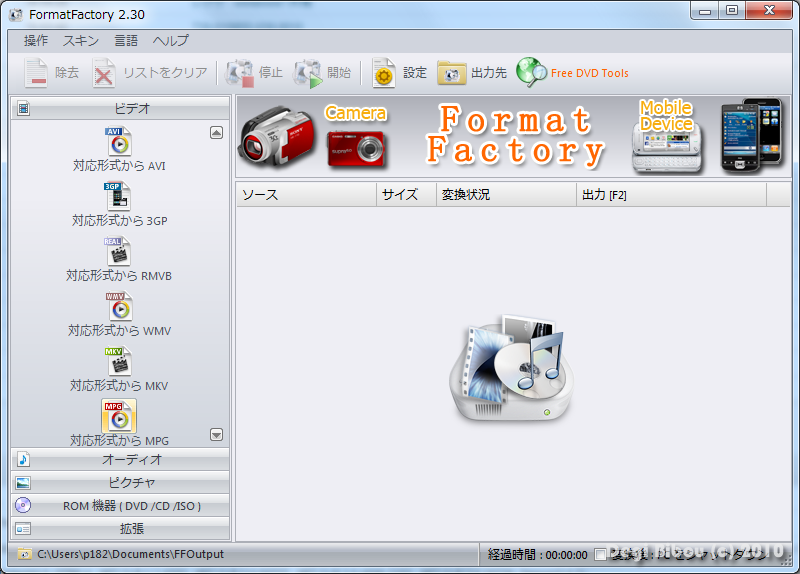800x574 pixels.
Task: Click the Free DVD Tools link text
Action: [x=590, y=73]
